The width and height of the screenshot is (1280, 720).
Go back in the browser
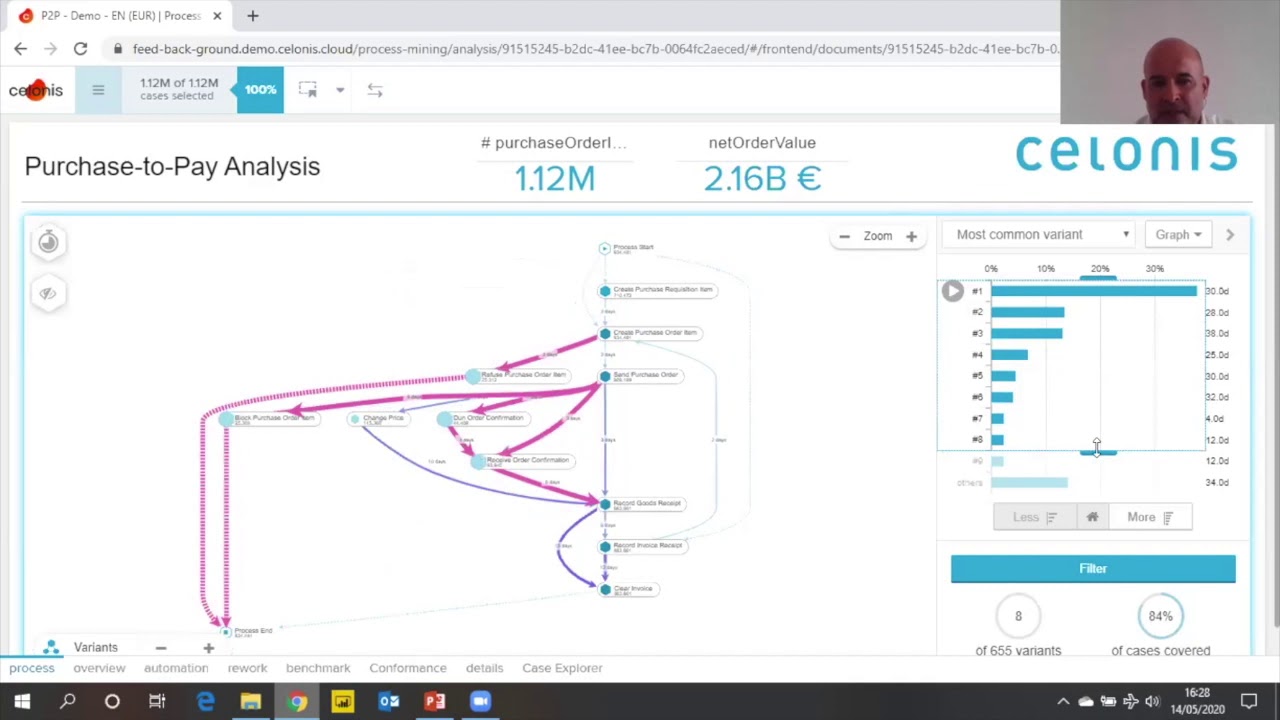(21, 48)
